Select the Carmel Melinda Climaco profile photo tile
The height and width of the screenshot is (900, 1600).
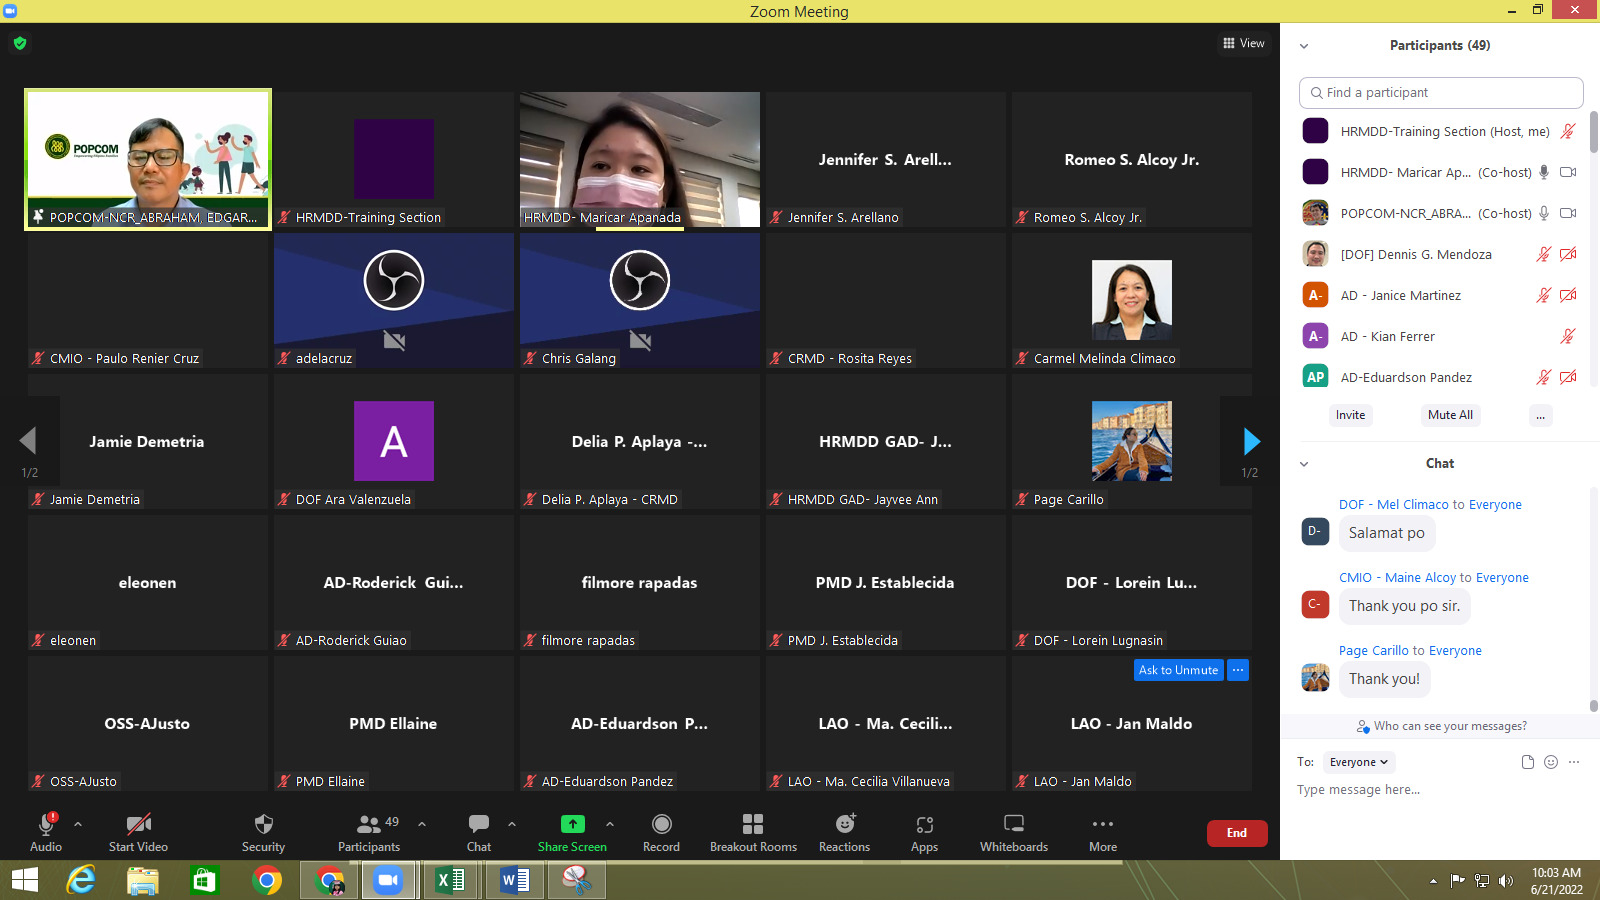pyautogui.click(x=1132, y=300)
